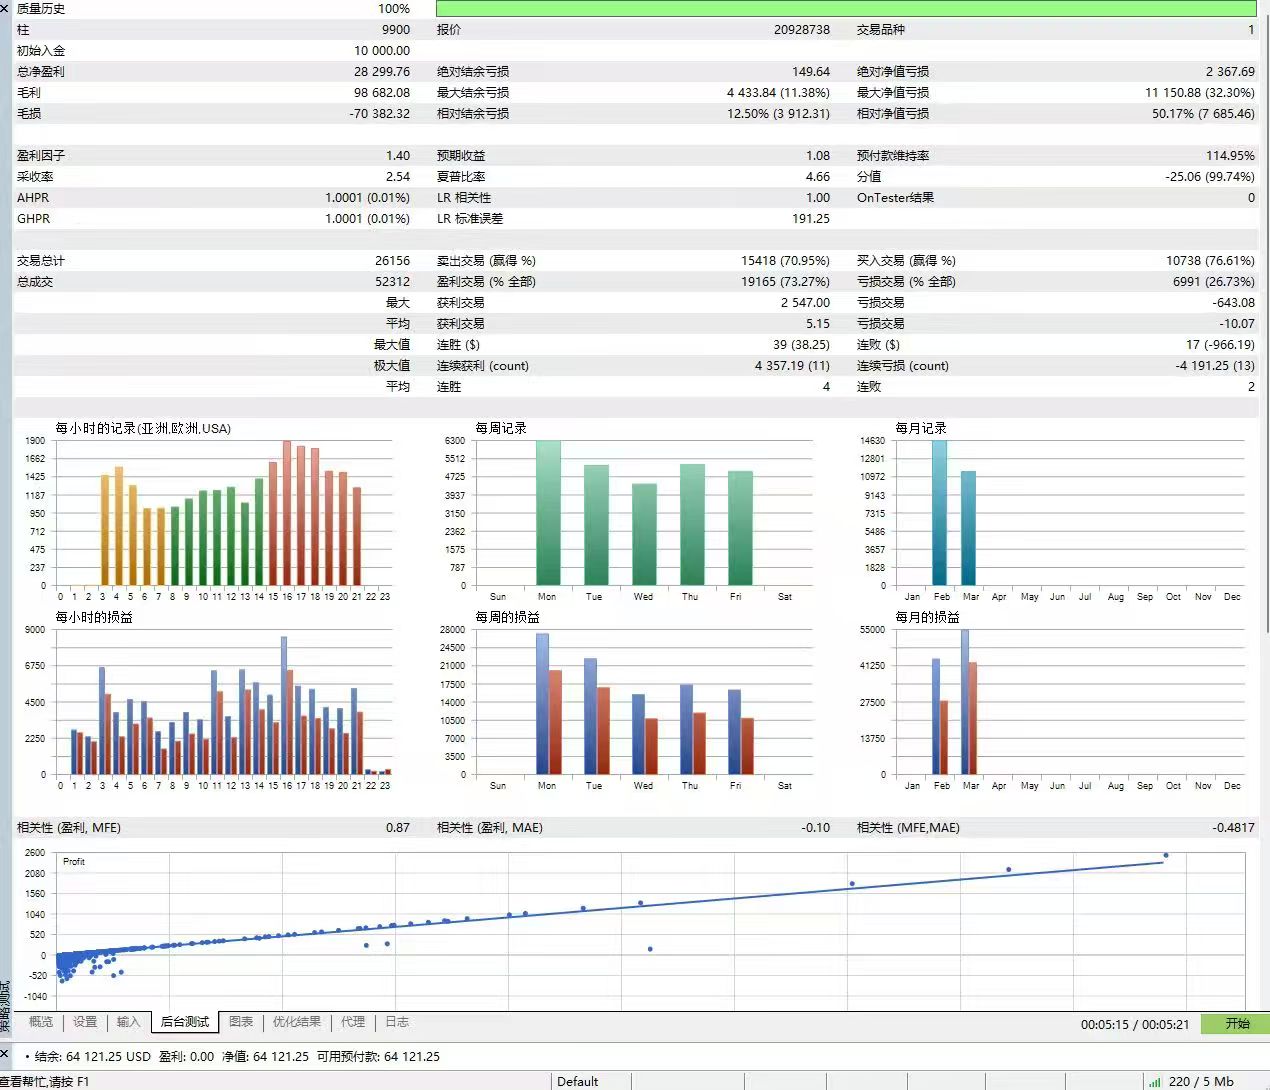Click the Mon bar in 每周记录 chart
Image resolution: width=1270 pixels, height=1090 pixels.
(548, 513)
